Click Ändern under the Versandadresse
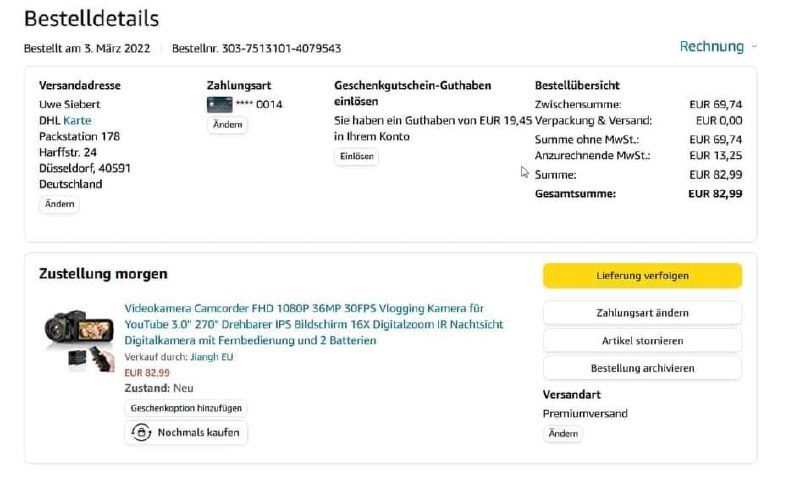800x480 pixels. [x=60, y=204]
